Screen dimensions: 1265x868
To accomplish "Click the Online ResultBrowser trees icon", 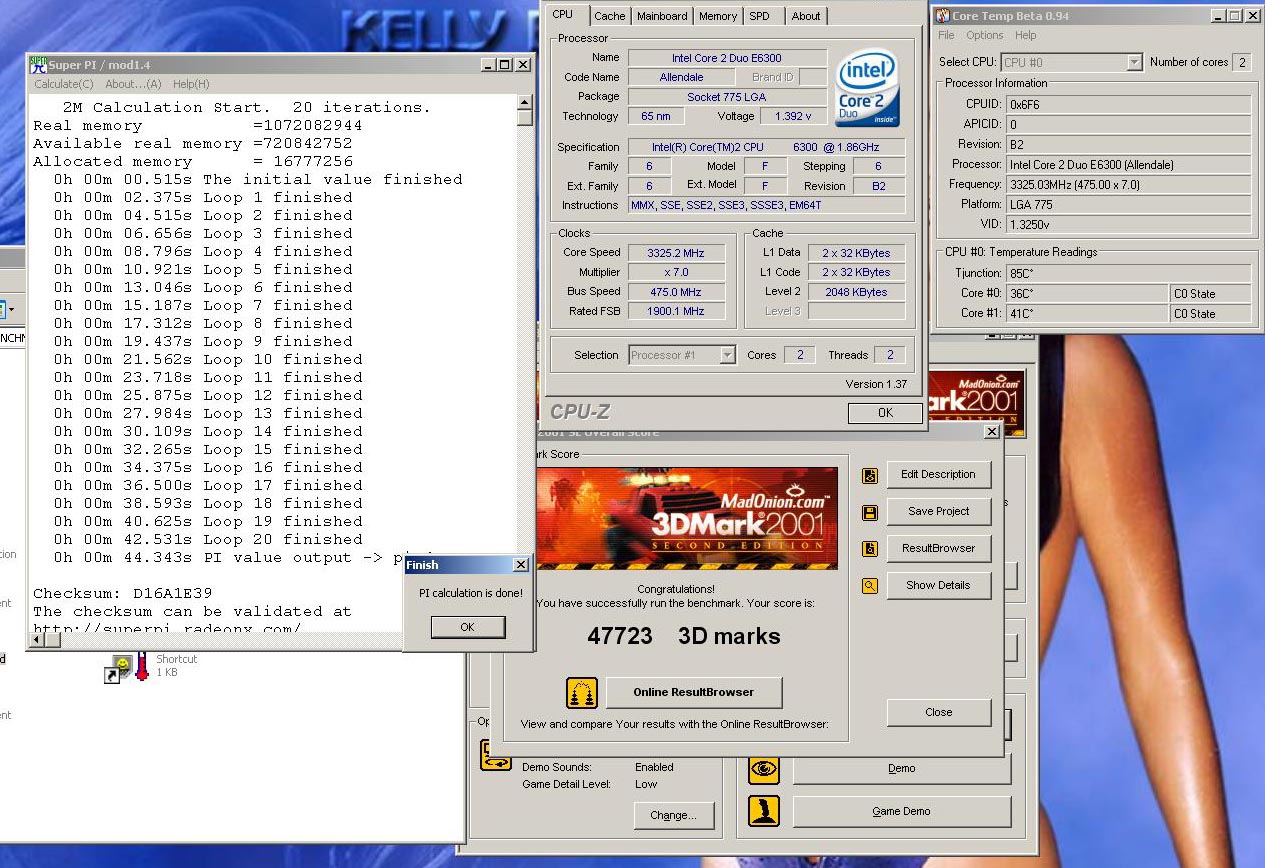I will tap(581, 692).
